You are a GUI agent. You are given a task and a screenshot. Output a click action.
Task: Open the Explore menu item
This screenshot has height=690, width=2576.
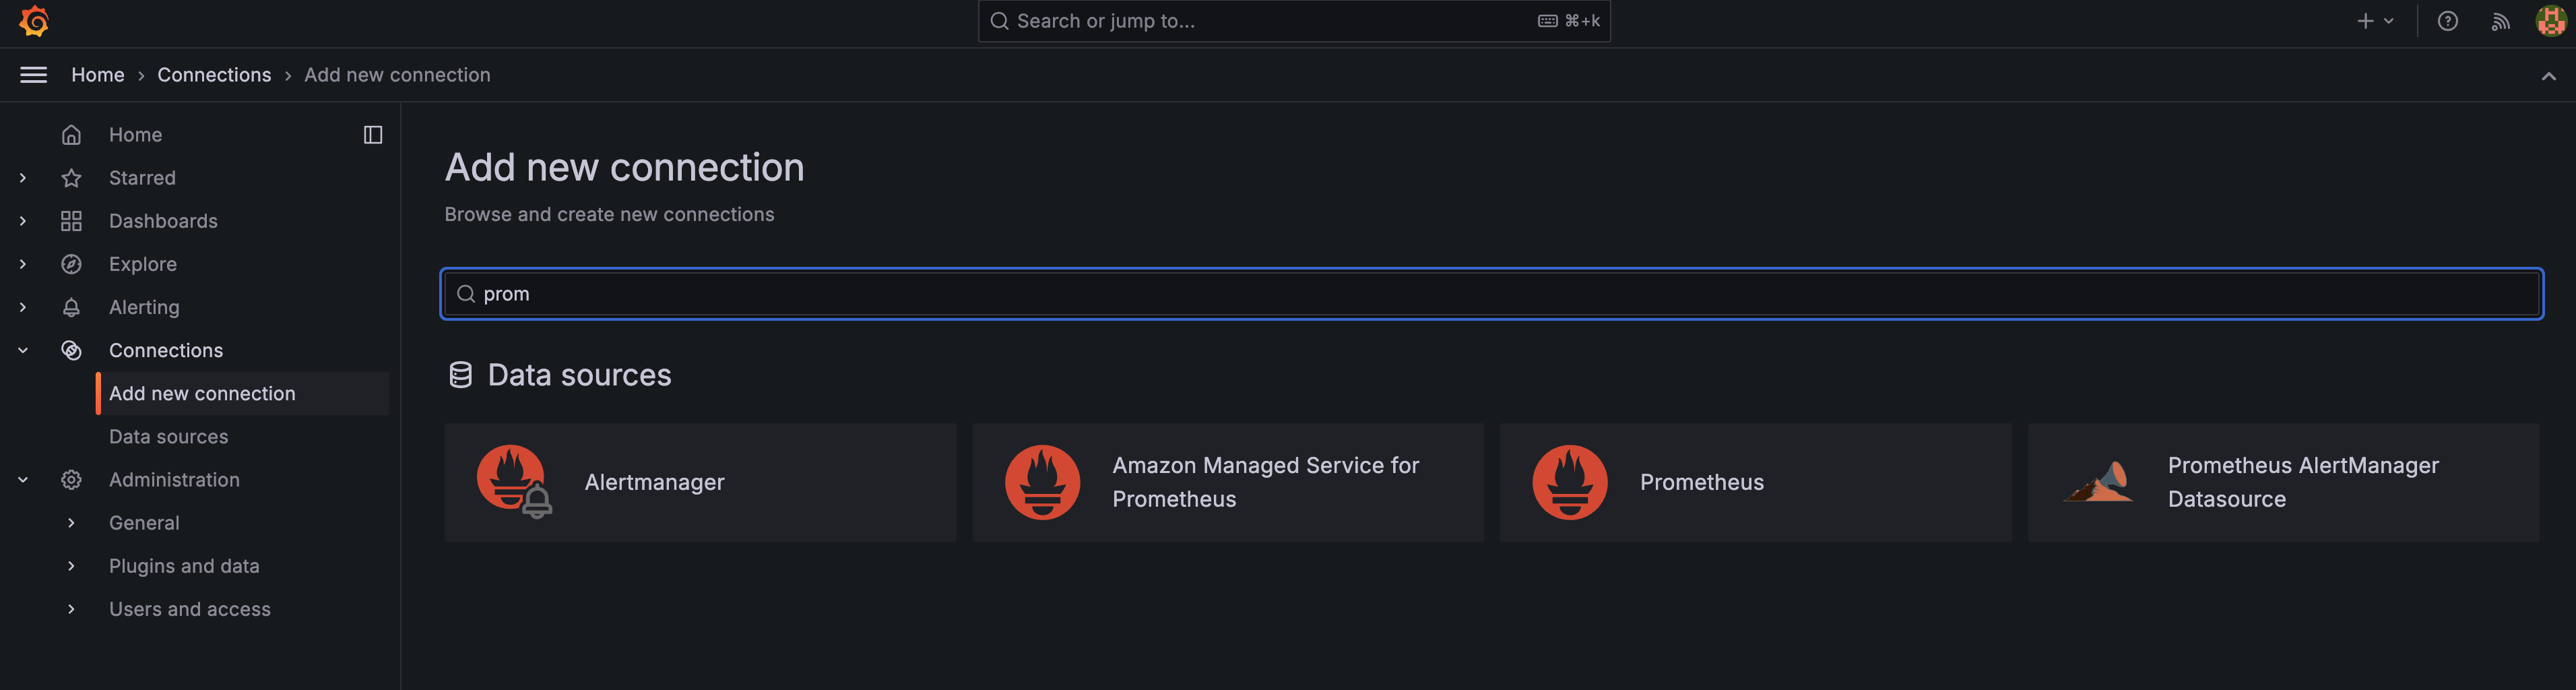pyautogui.click(x=143, y=264)
